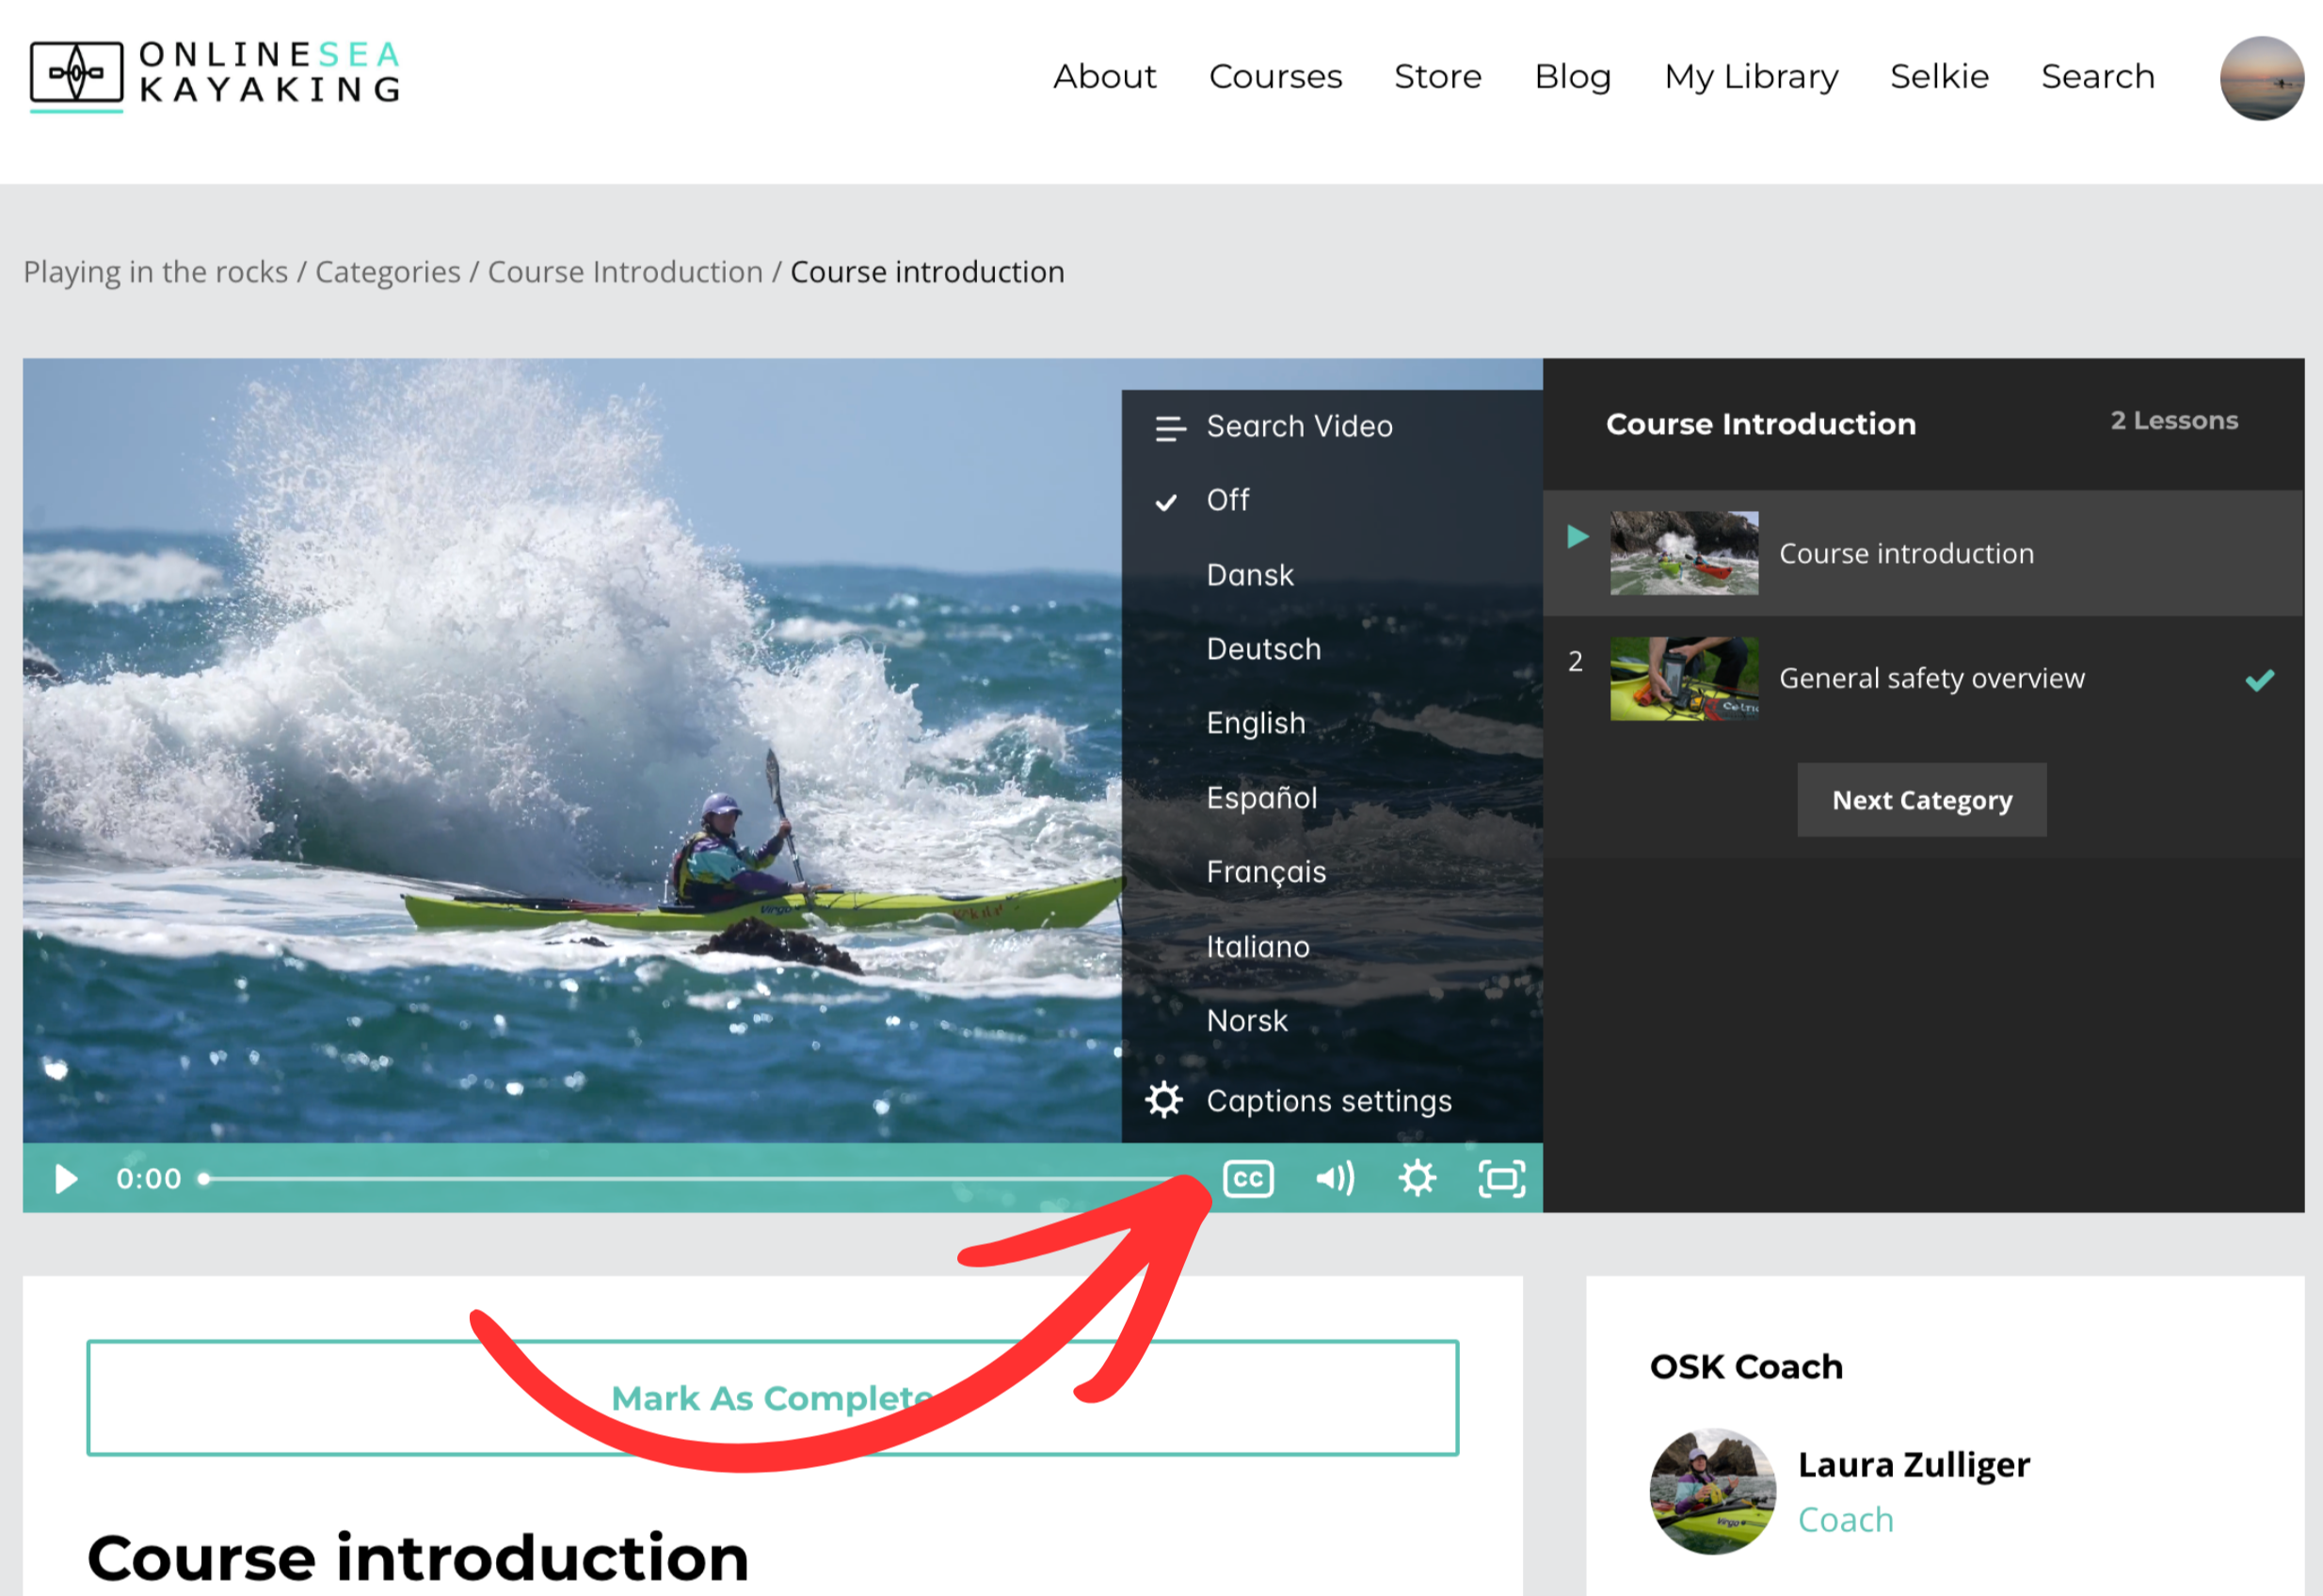Viewport: 2323px width, 1596px height.
Task: Open the user profile avatar
Action: click(x=2261, y=78)
